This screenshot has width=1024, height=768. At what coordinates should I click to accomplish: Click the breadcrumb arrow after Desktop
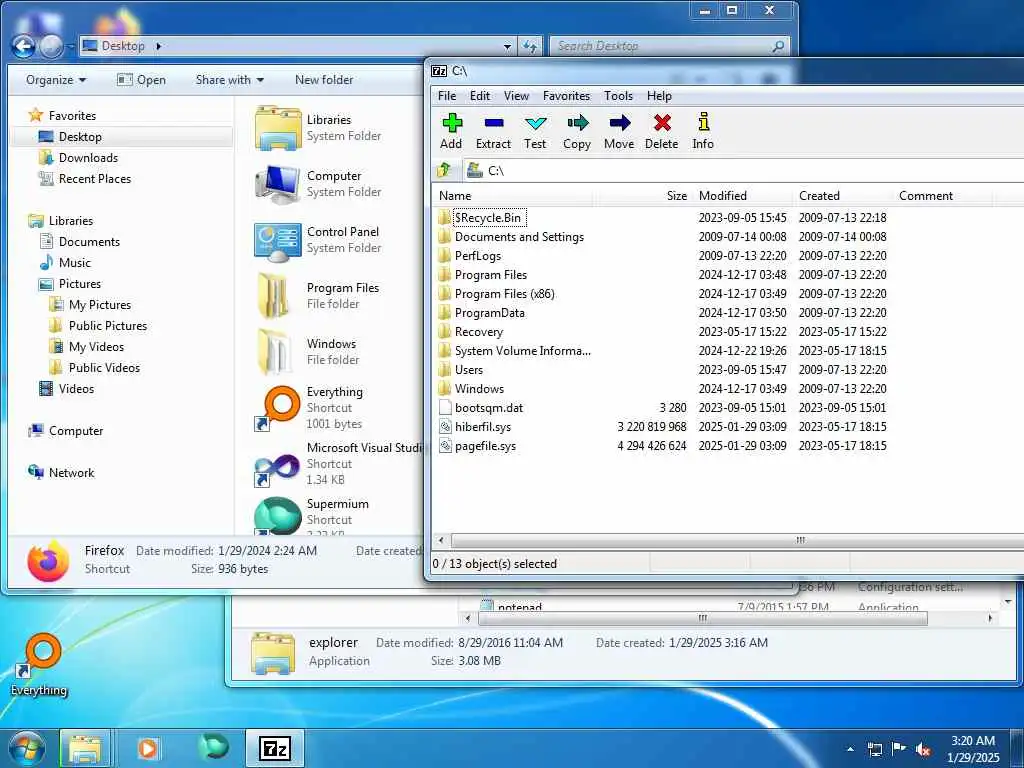pos(158,46)
